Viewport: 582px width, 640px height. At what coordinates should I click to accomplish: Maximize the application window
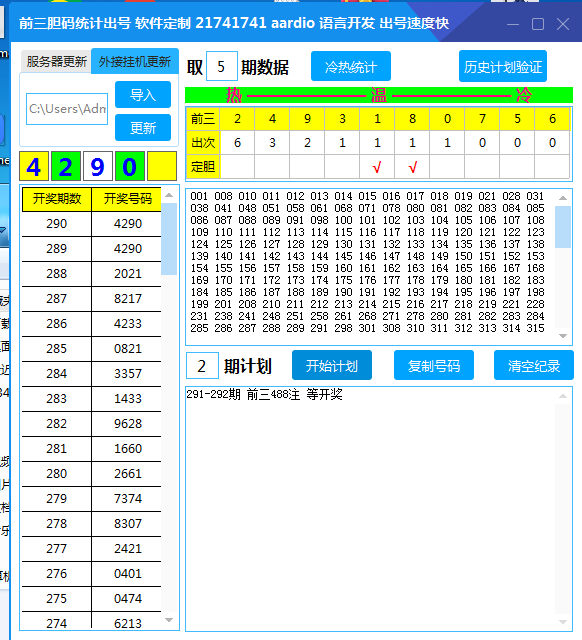[x=538, y=24]
